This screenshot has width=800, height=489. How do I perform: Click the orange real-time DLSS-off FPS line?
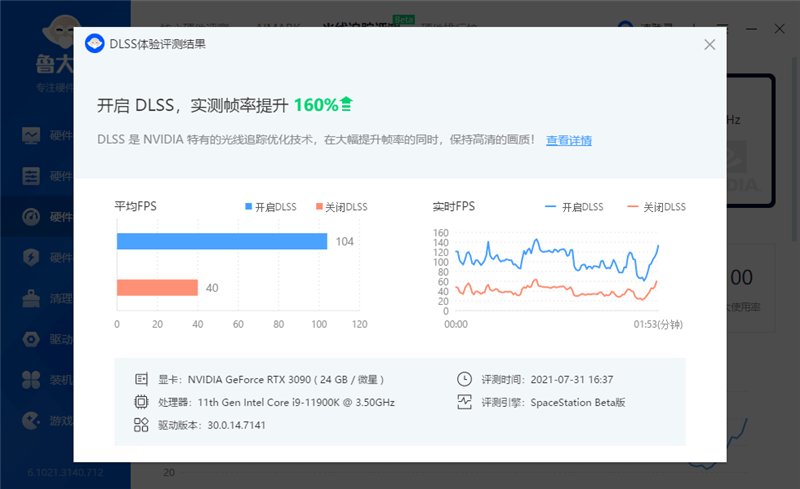pos(556,290)
